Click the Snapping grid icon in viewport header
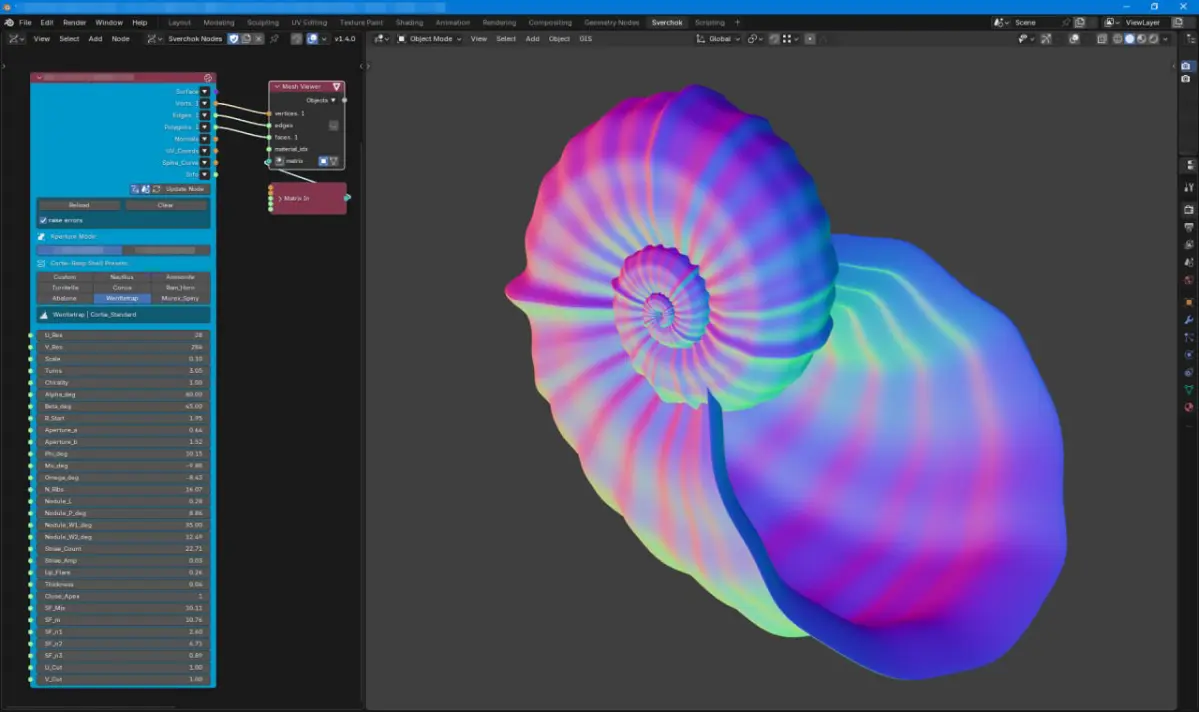The height and width of the screenshot is (712, 1199). [x=787, y=39]
